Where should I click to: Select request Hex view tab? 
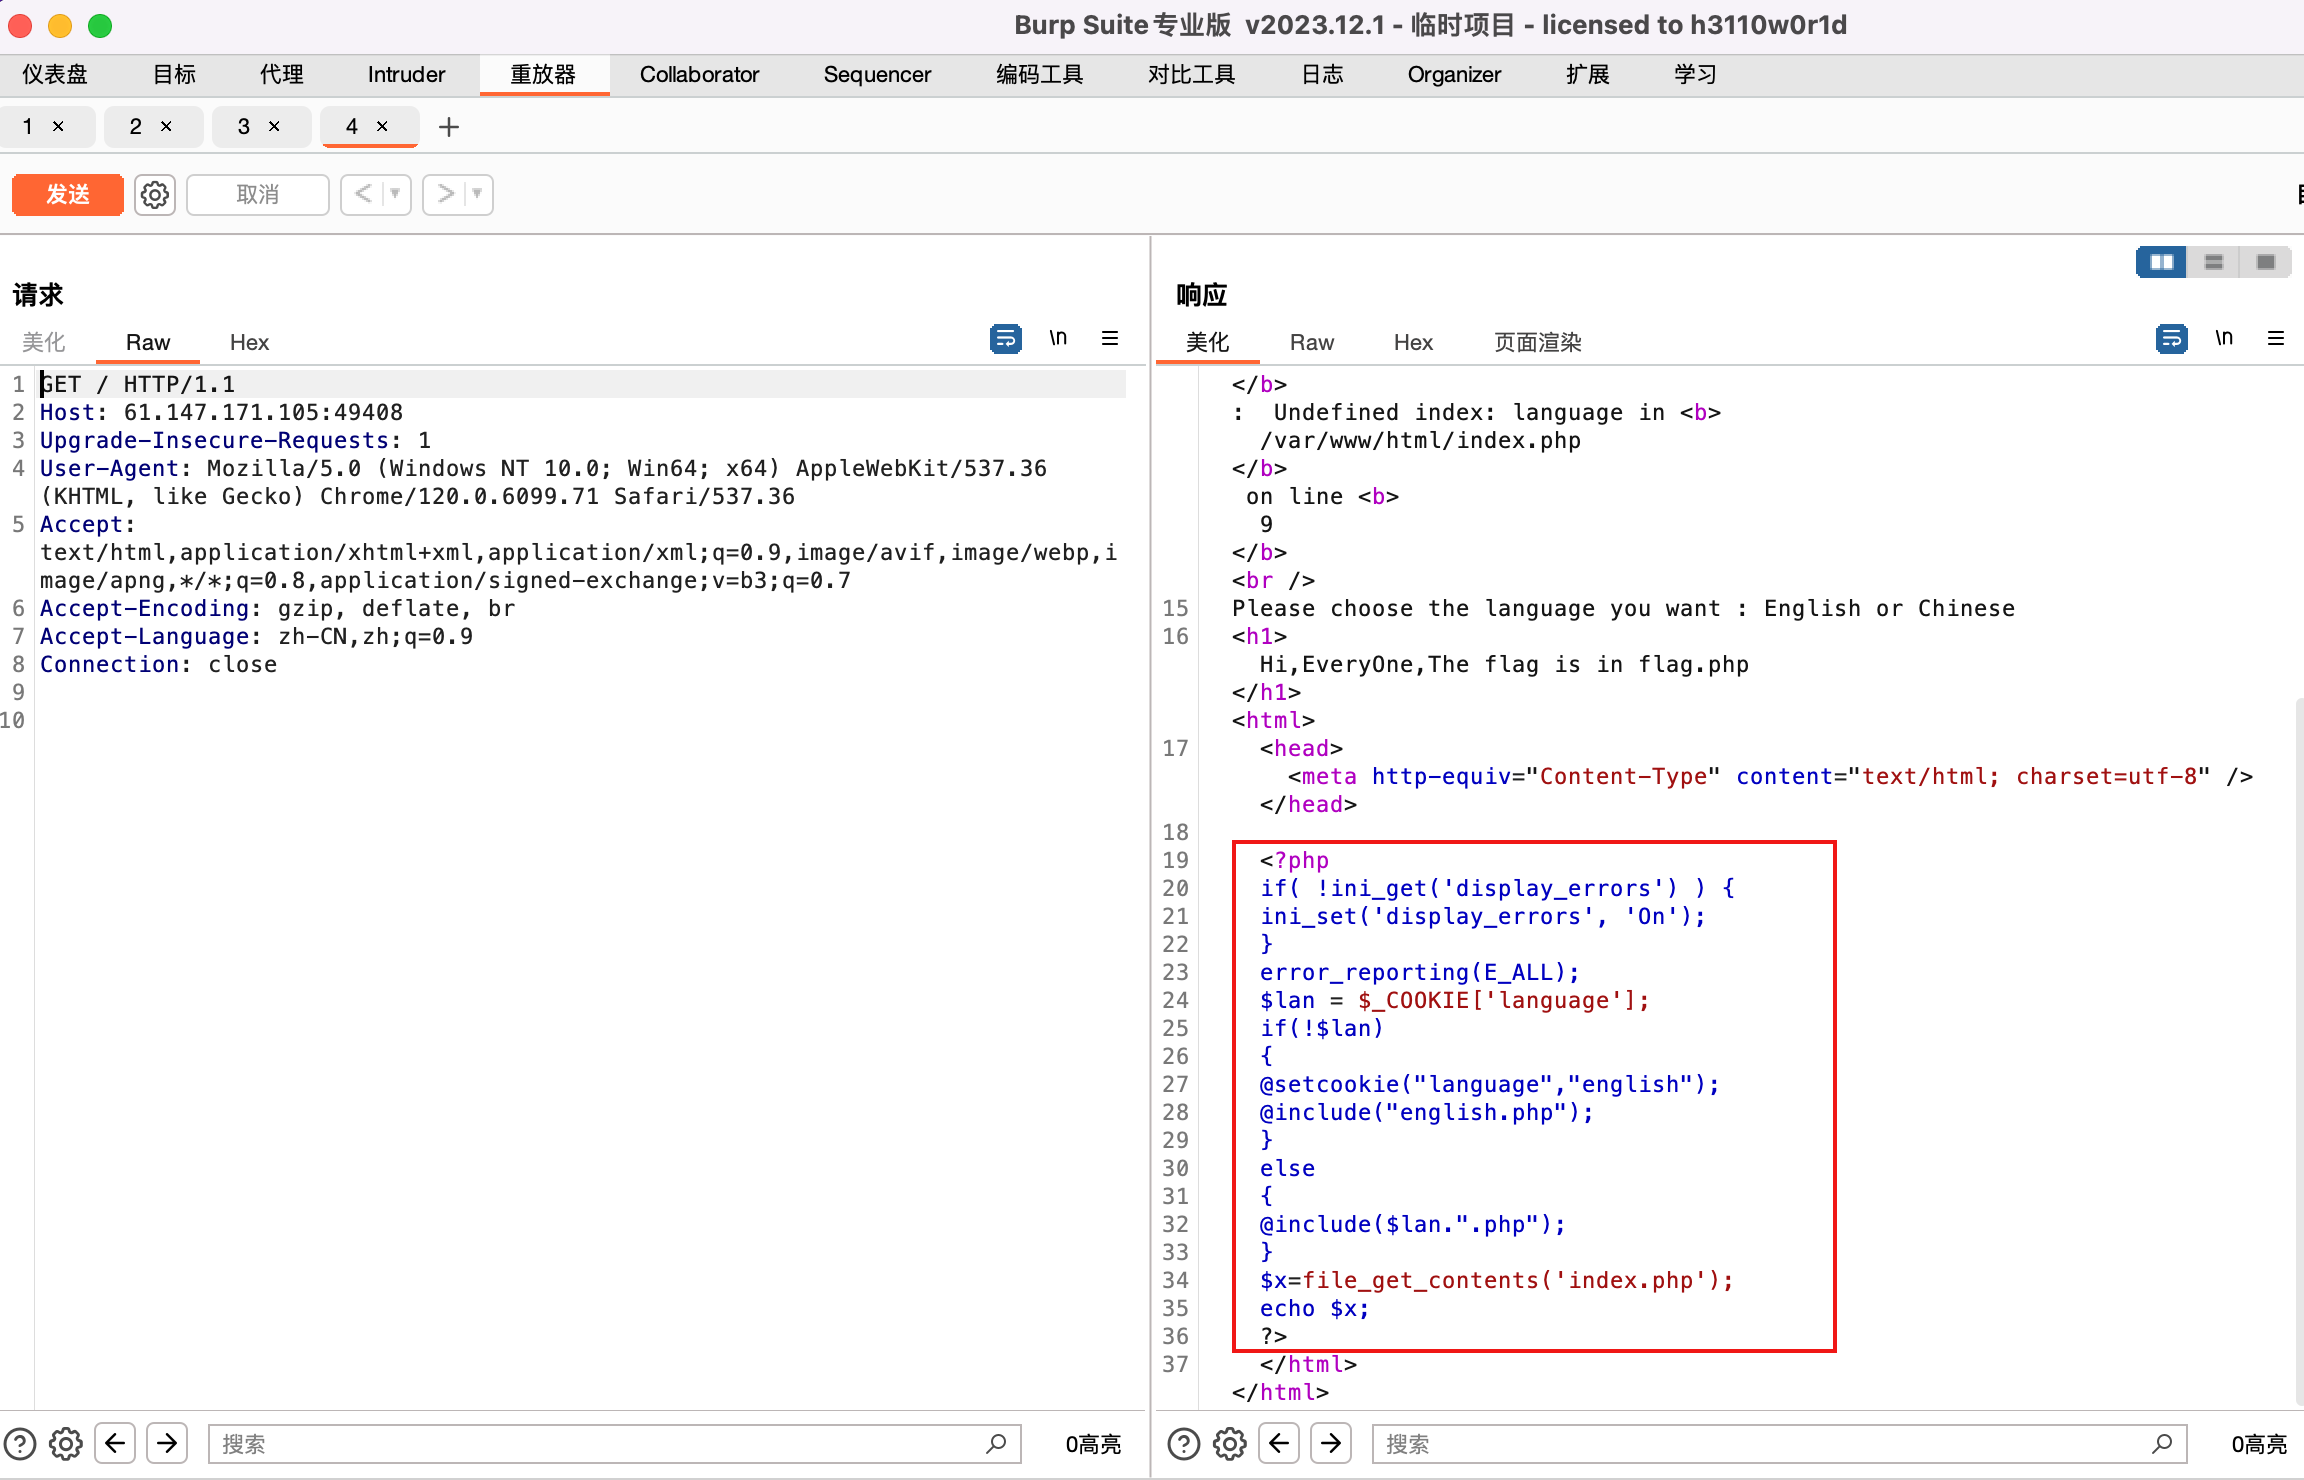pos(249,342)
